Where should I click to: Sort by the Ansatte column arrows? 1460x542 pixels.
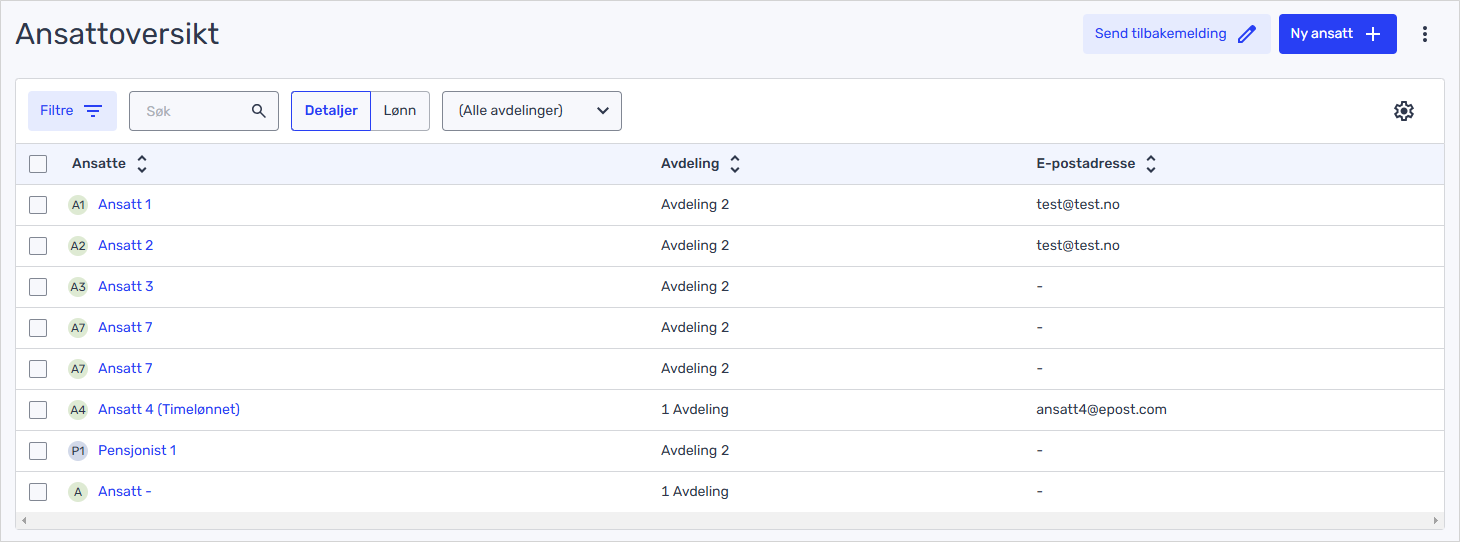[142, 164]
